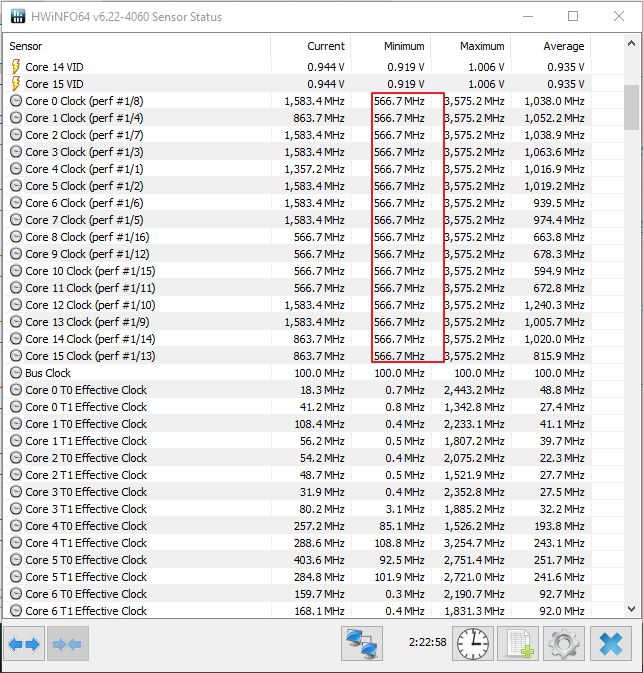Click the Core 14 VID lightning icon
The image size is (643, 673).
[16, 67]
